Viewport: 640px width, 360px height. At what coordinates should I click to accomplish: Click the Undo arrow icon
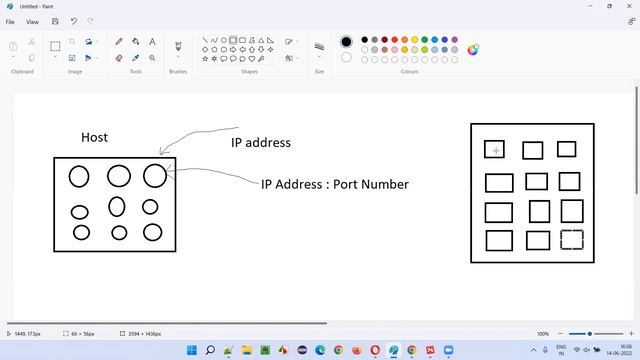[73, 22]
